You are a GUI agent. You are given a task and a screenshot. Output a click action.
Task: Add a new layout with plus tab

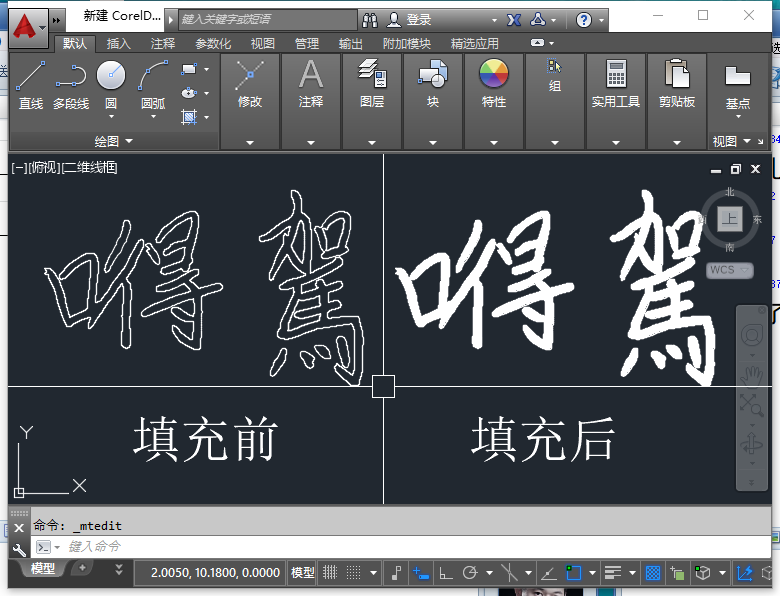[x=82, y=568]
